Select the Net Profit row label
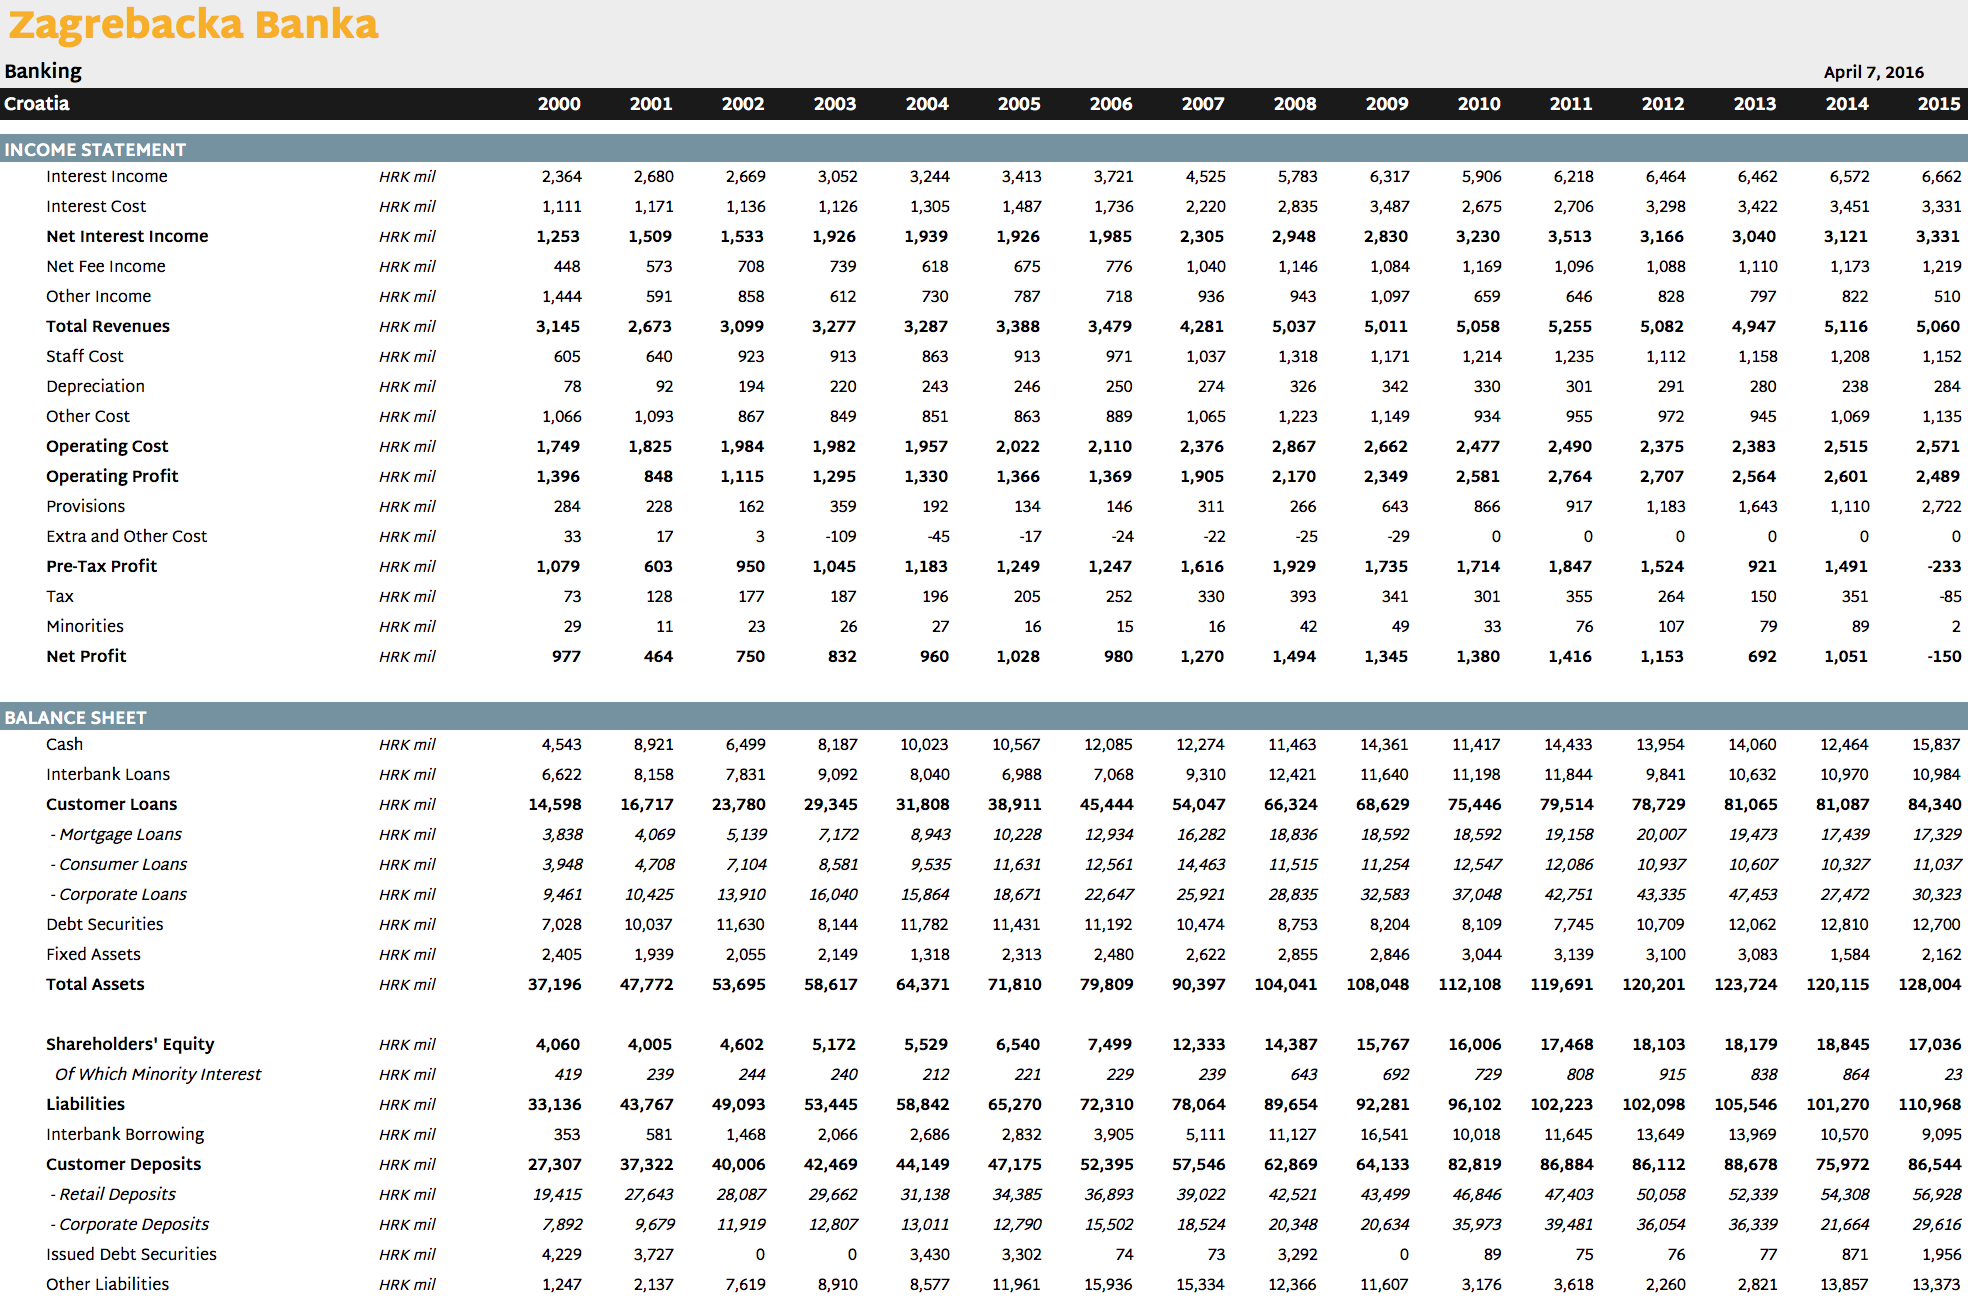 point(86,657)
